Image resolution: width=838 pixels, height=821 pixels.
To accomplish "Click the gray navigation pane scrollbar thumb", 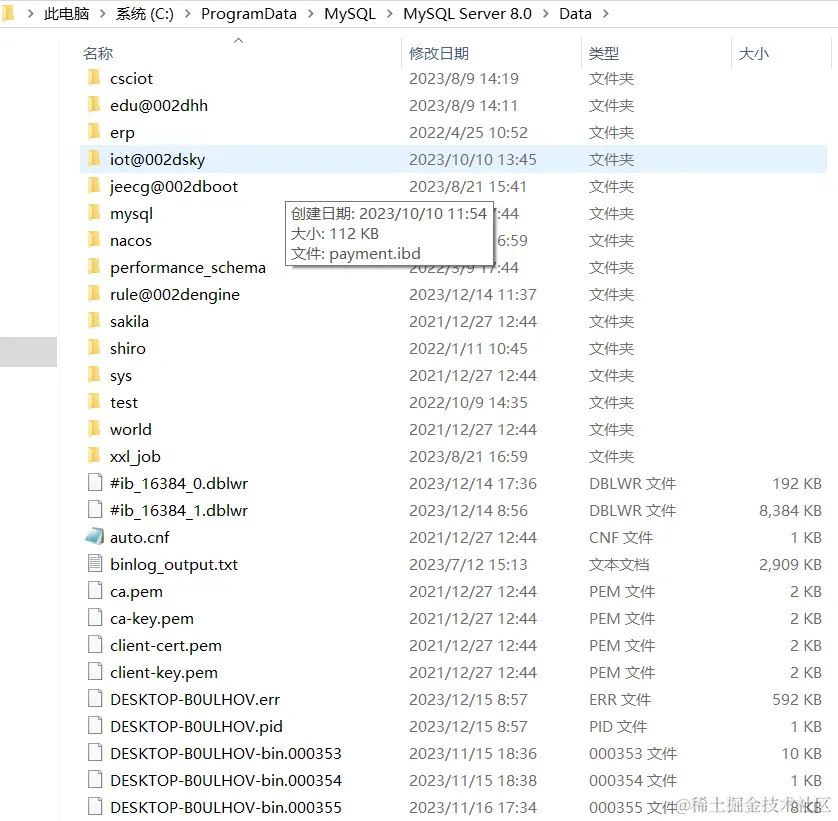I will click(28, 352).
